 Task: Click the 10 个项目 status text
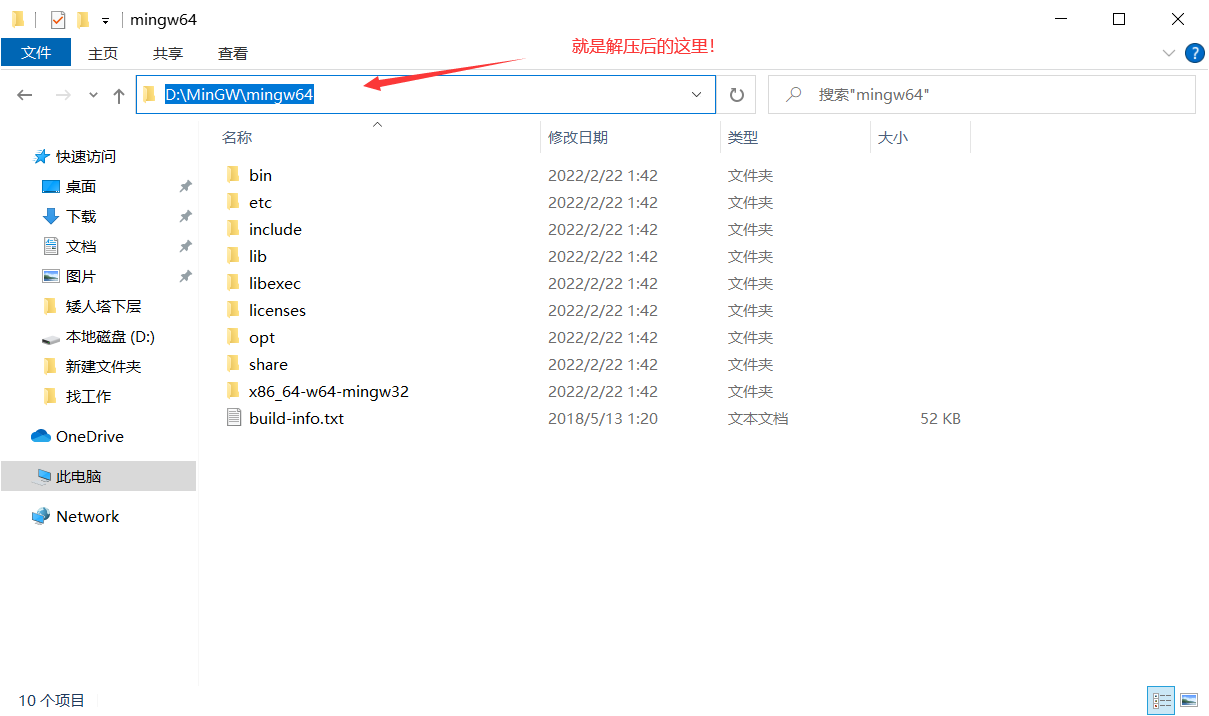(52, 700)
